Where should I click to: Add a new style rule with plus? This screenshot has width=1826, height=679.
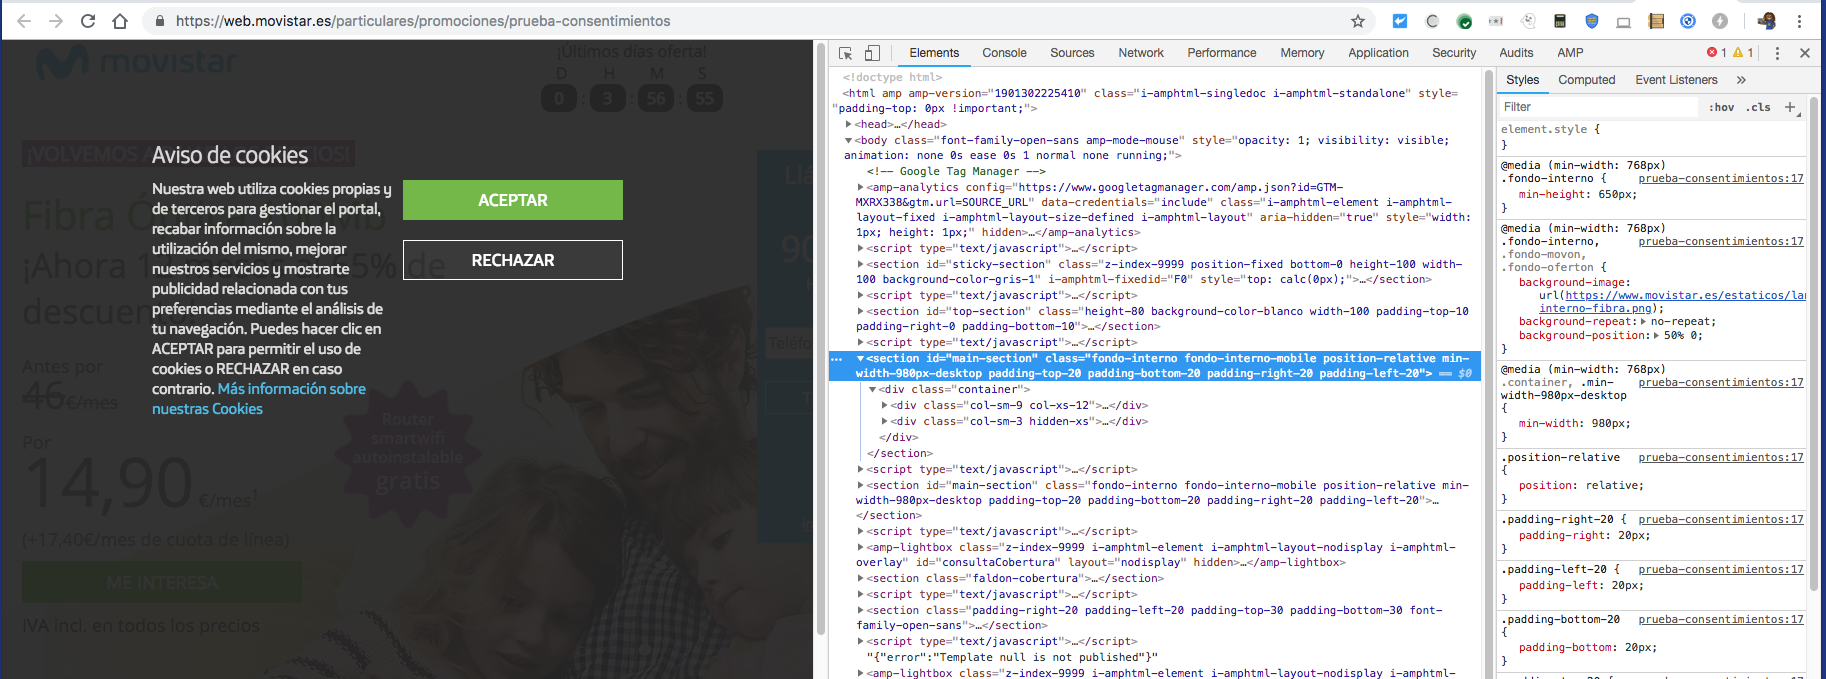(x=1790, y=107)
